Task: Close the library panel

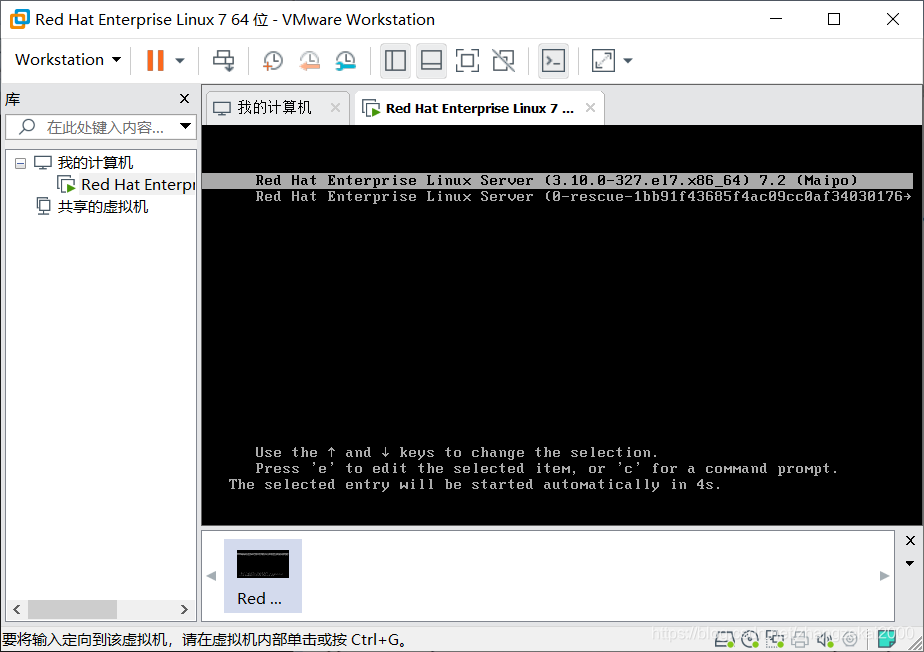Action: click(184, 98)
